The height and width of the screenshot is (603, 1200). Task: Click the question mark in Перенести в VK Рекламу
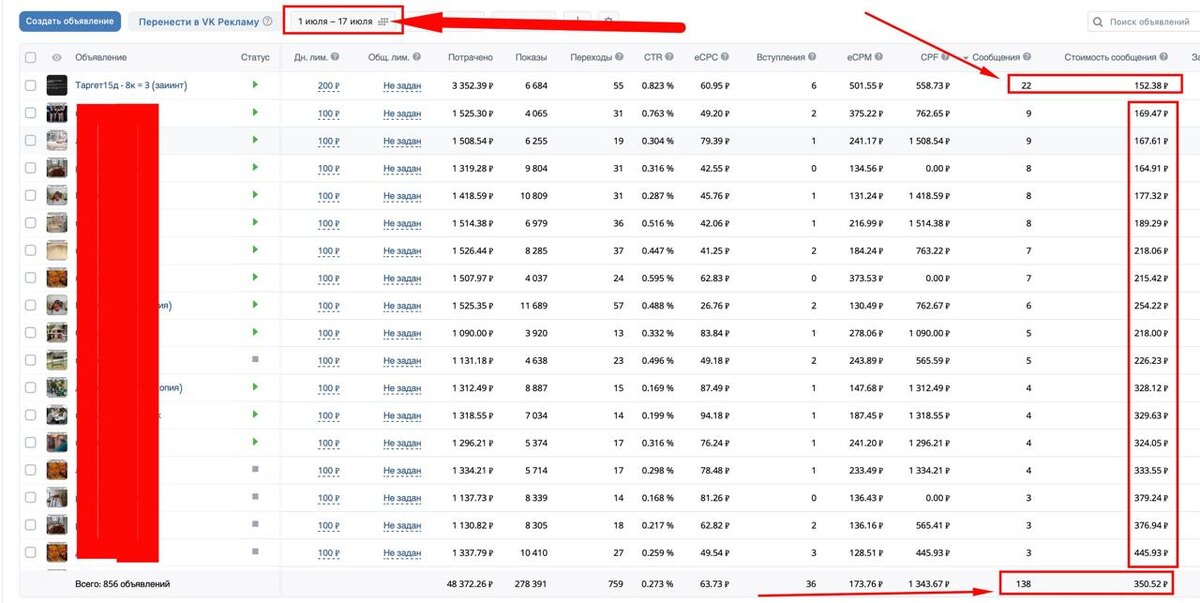click(x=267, y=21)
